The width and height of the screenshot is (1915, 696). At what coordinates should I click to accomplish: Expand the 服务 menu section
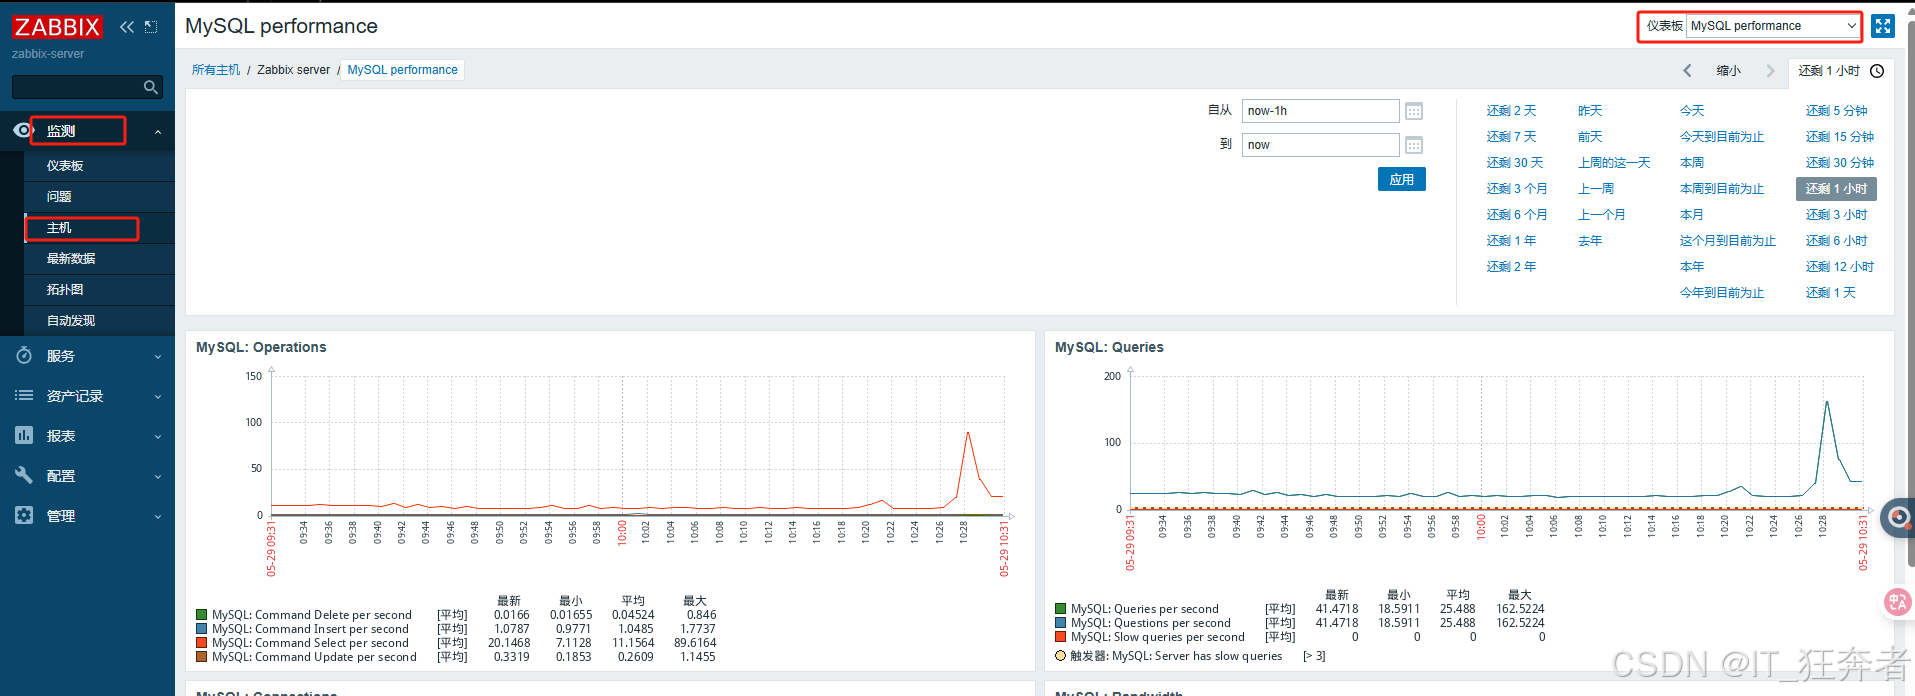(158, 357)
